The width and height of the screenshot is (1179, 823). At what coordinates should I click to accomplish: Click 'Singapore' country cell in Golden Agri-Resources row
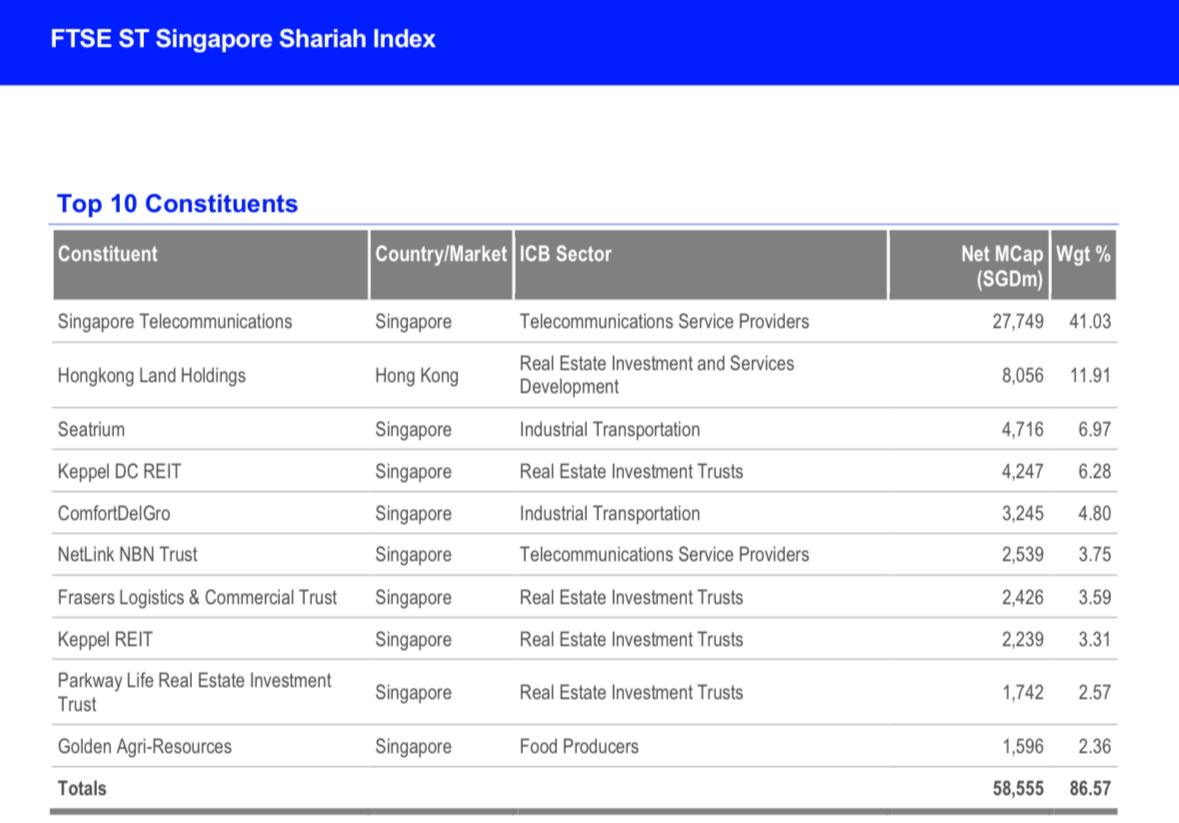pyautogui.click(x=414, y=746)
